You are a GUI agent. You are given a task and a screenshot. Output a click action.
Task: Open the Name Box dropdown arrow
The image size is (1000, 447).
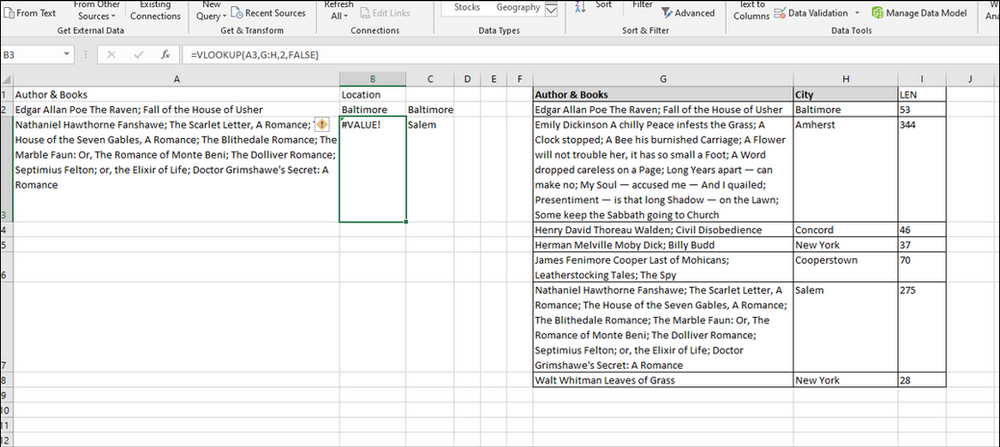coord(66,55)
